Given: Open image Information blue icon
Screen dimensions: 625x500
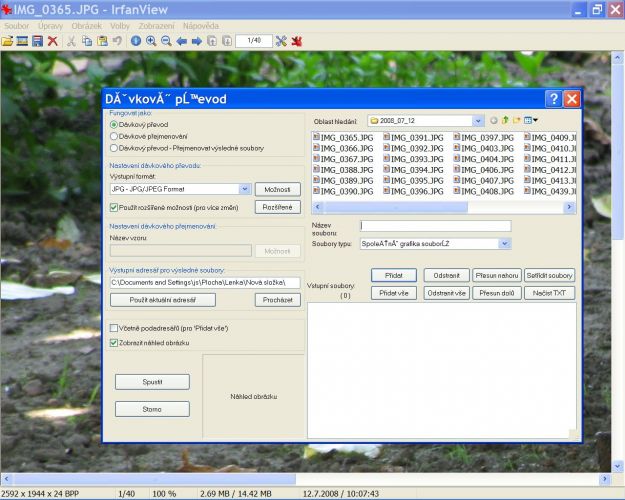Looking at the screenshot, I should tap(136, 41).
